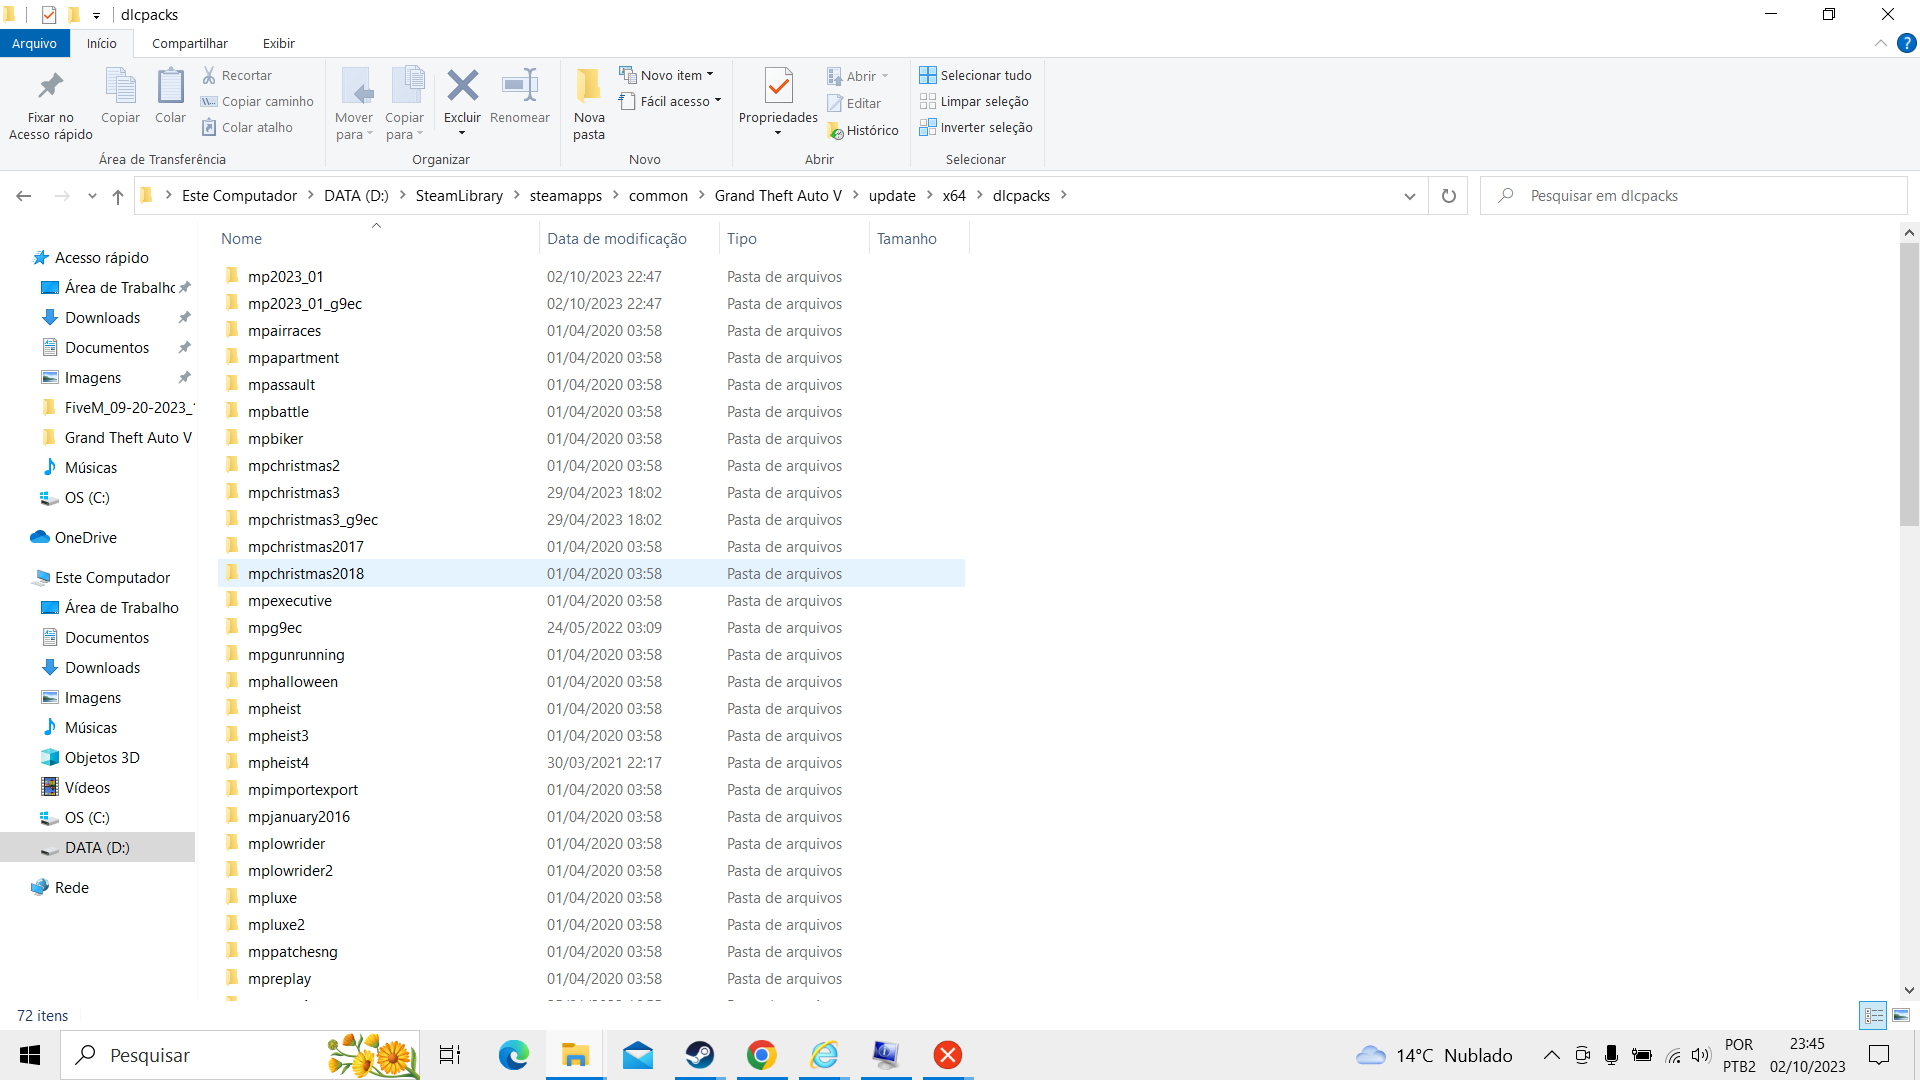1920x1080 pixels.
Task: Select DATA (D:) drive in navigation pane
Action: (97, 848)
